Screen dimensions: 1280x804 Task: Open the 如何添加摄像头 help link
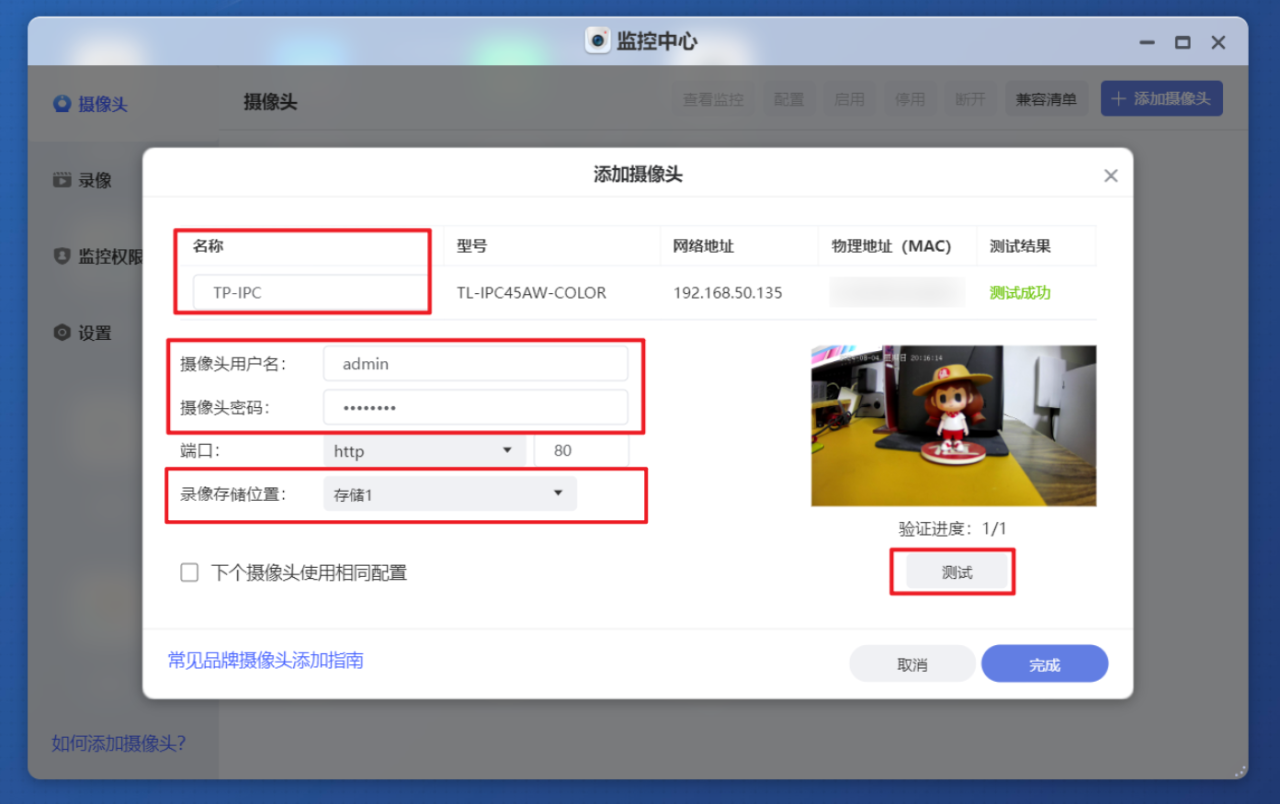pos(120,744)
